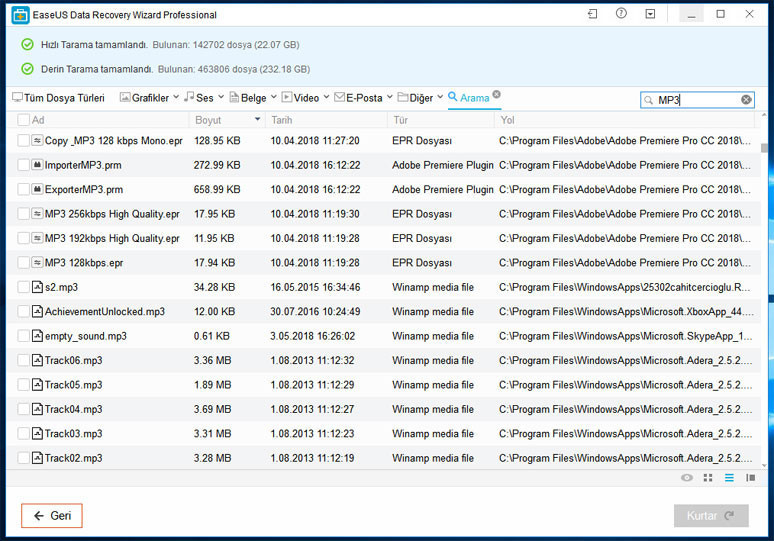The height and width of the screenshot is (541, 774).
Task: Click the EaseUS app logo icon
Action: click(x=20, y=15)
